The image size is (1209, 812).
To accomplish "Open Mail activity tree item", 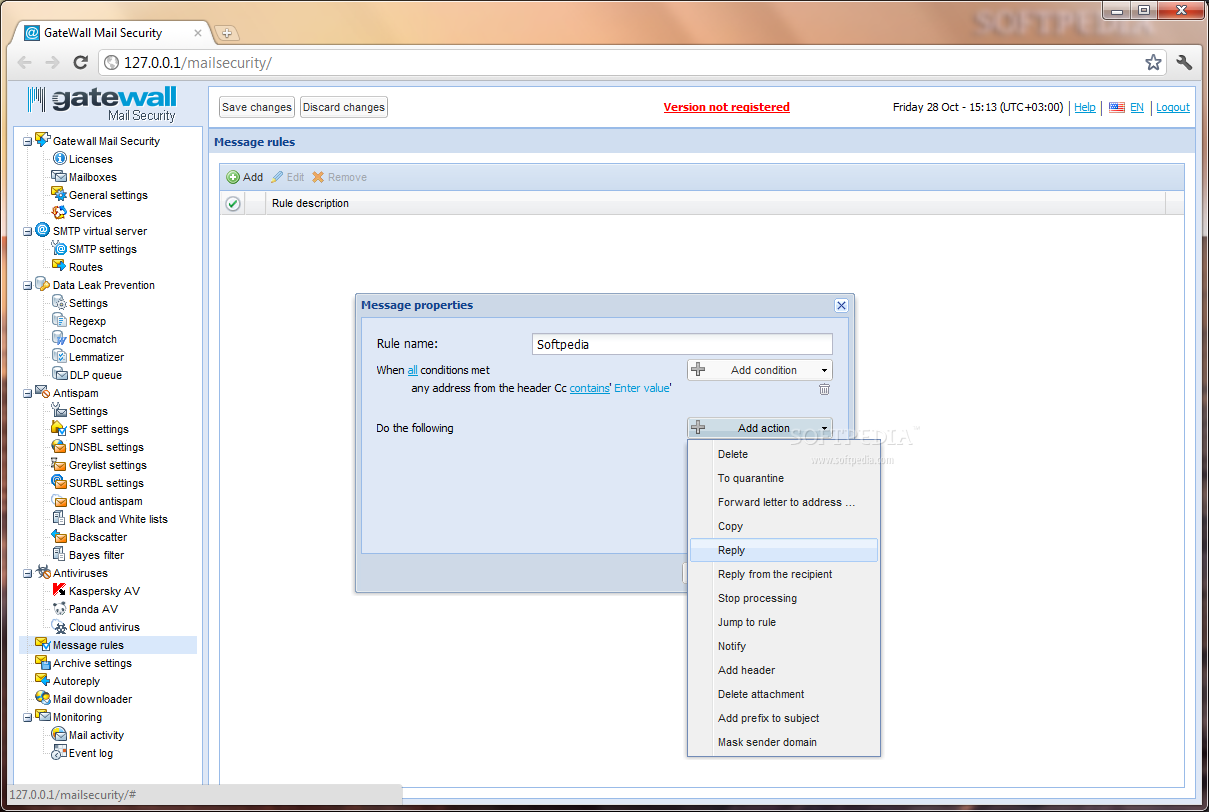I will (x=96, y=735).
